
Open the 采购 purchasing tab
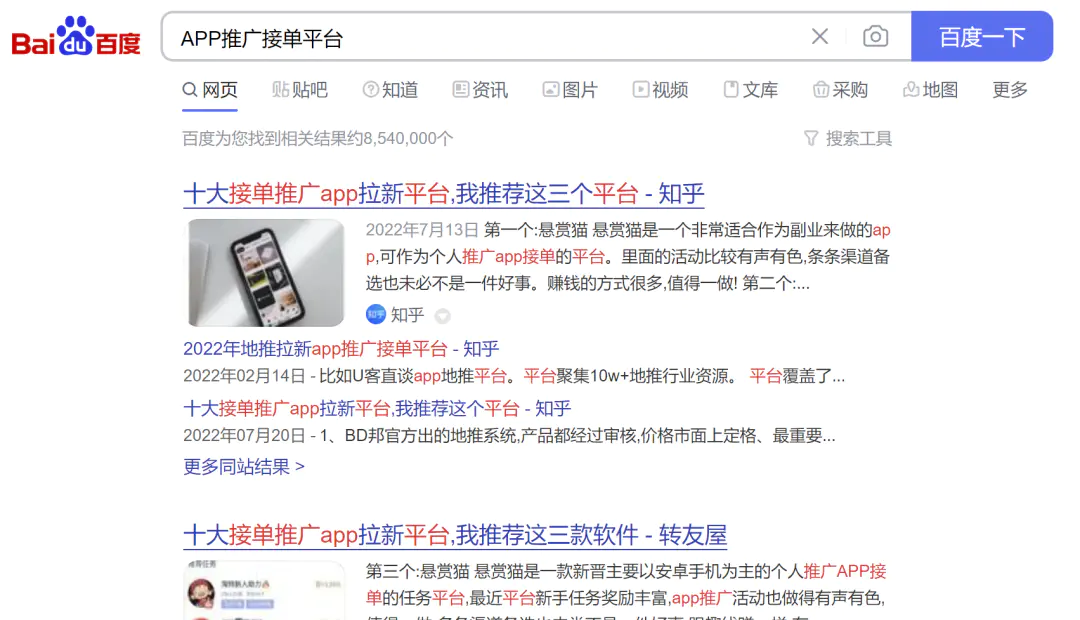pyautogui.click(x=840, y=90)
